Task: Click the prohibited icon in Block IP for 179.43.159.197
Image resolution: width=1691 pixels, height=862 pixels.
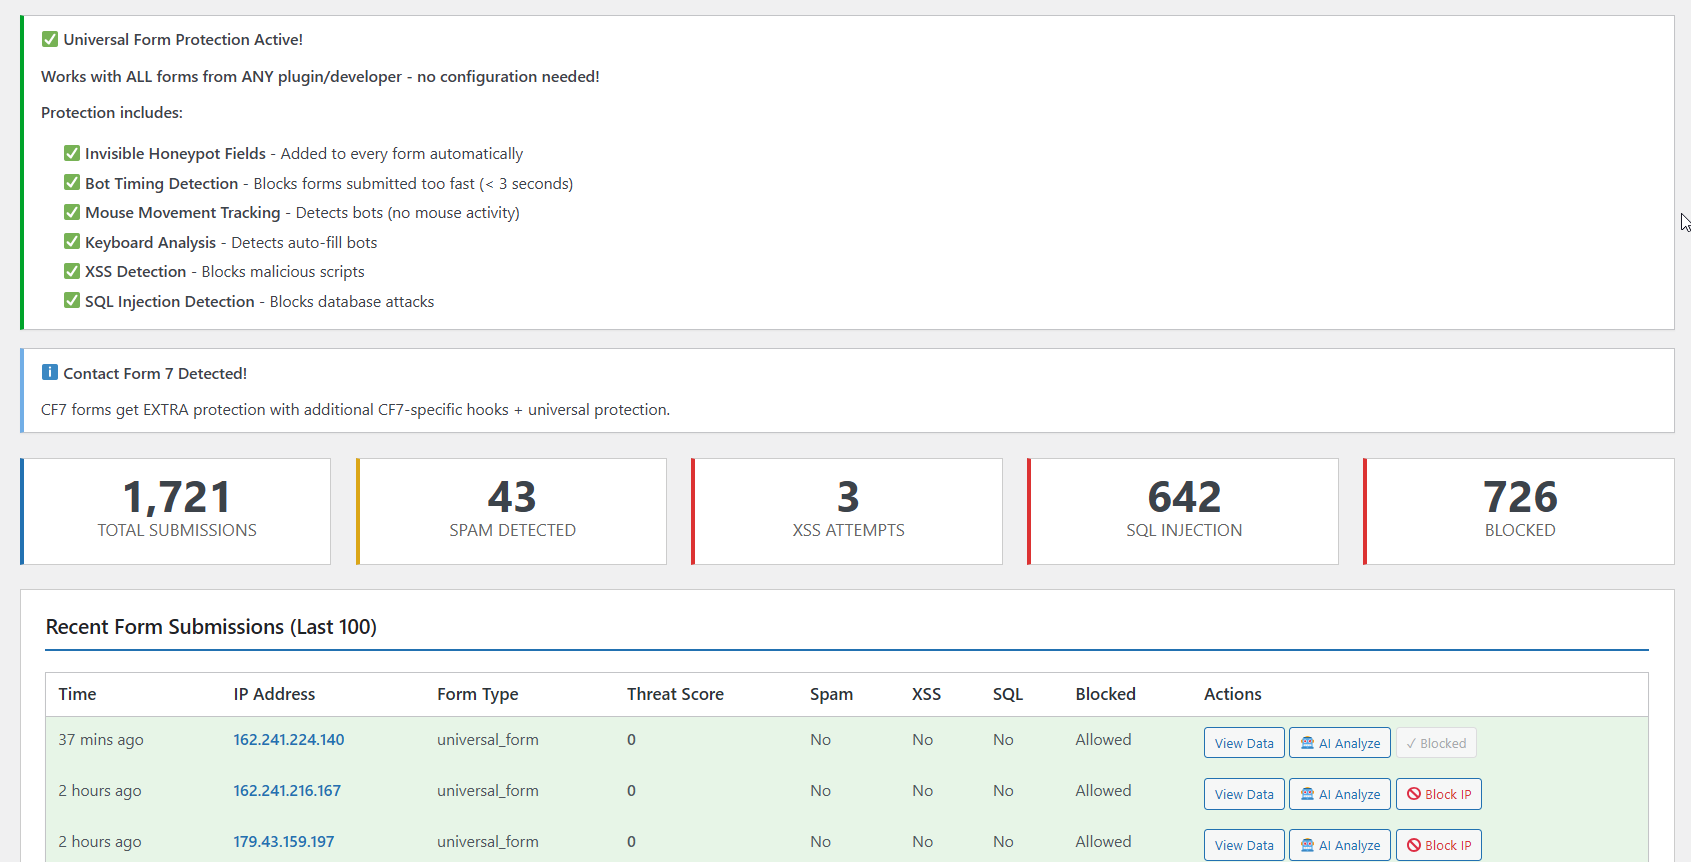Action: [x=1414, y=845]
